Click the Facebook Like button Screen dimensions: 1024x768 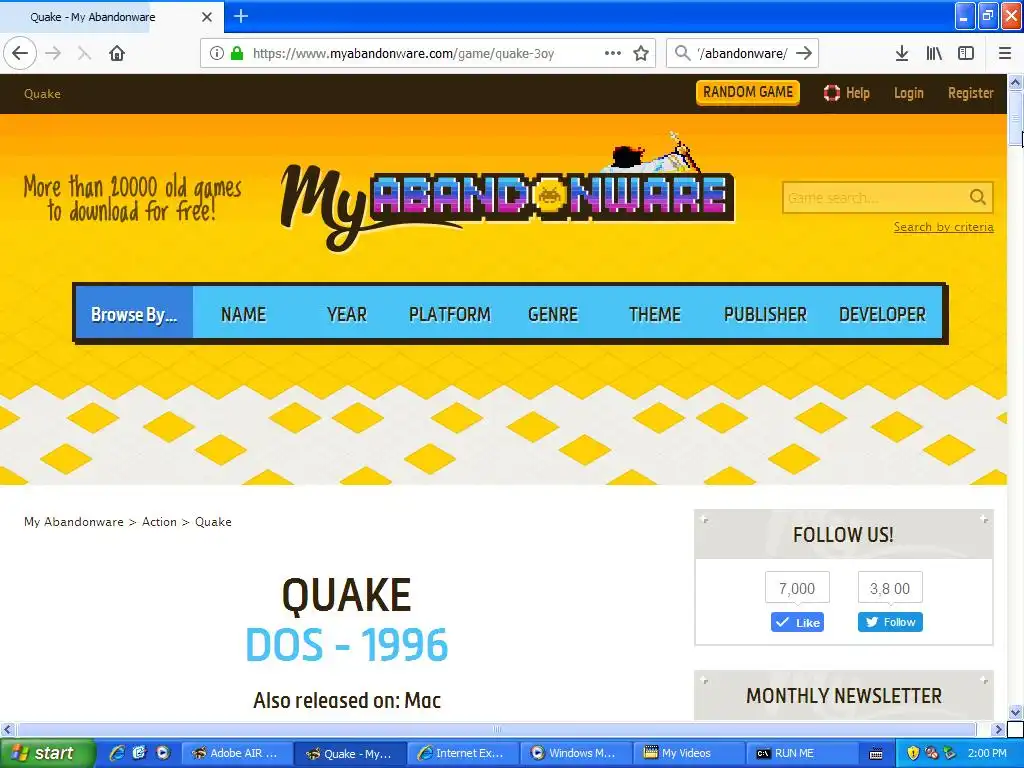(x=797, y=622)
